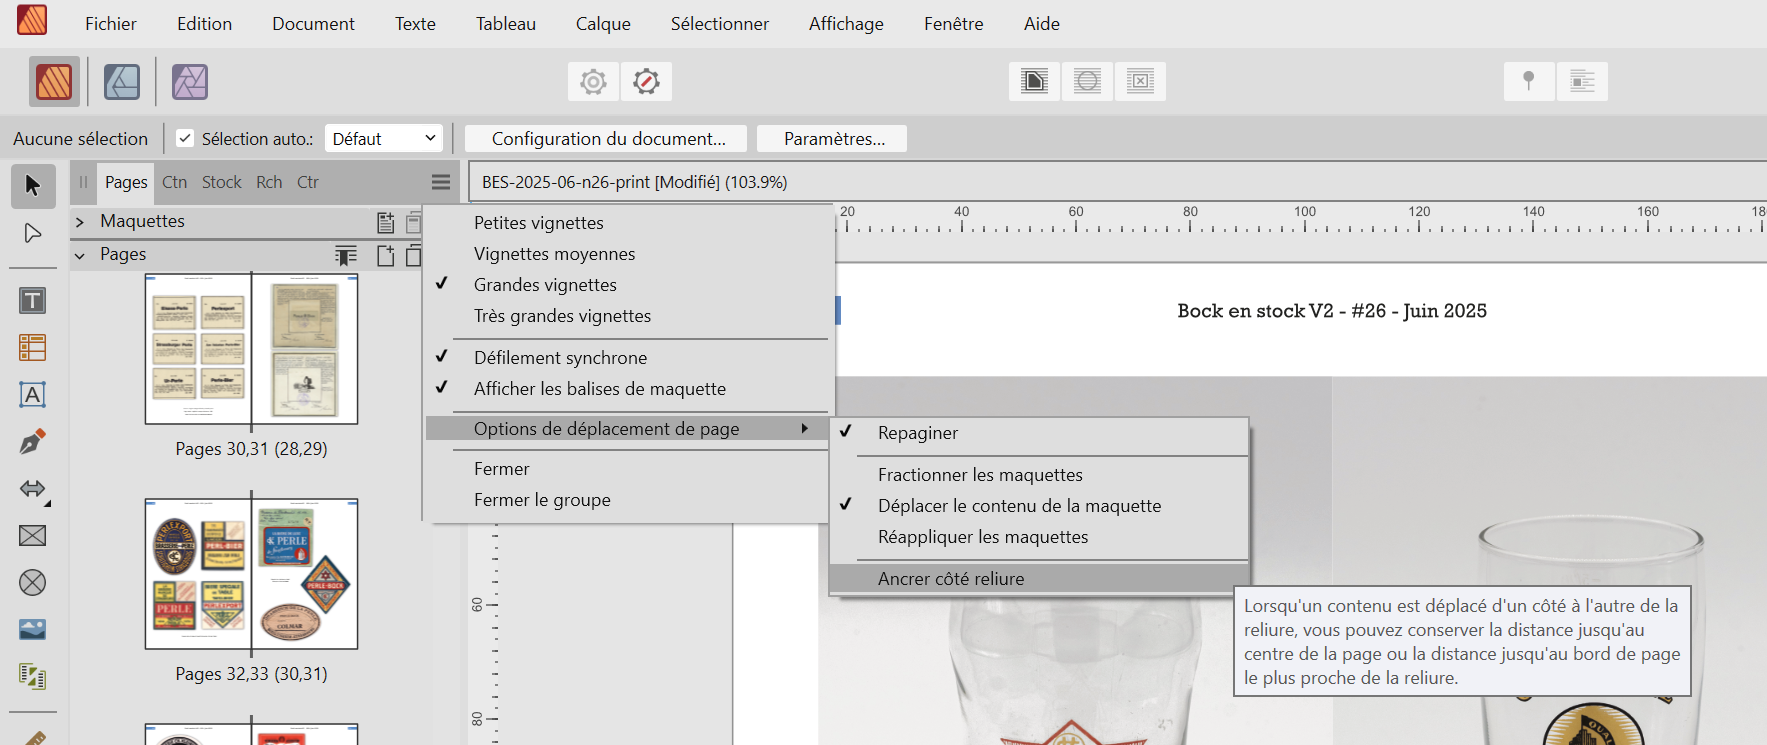The width and height of the screenshot is (1767, 745).
Task: Switch to the Photo persona icon
Action: [190, 82]
